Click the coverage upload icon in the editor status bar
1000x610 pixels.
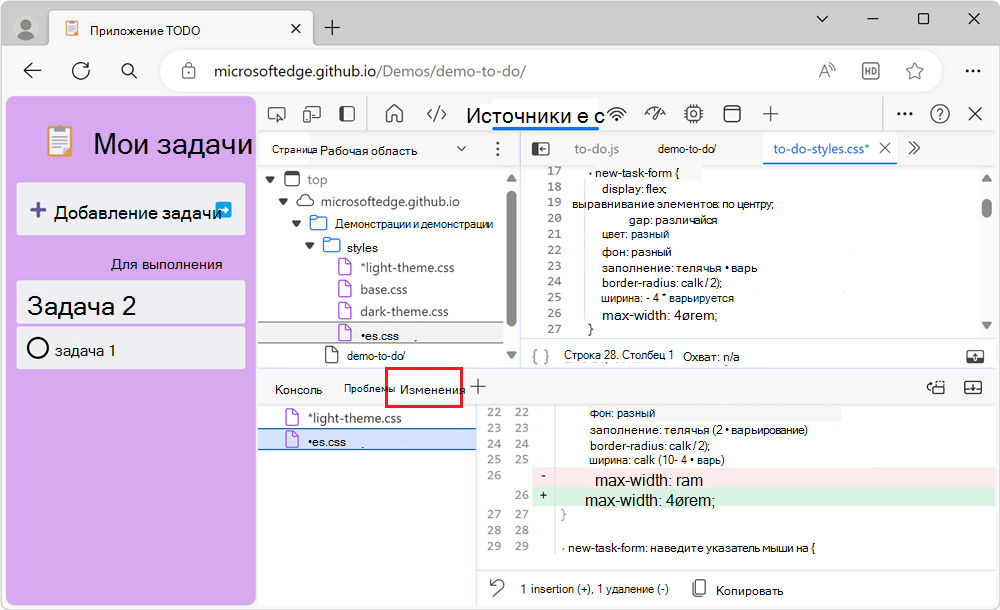[x=975, y=357]
